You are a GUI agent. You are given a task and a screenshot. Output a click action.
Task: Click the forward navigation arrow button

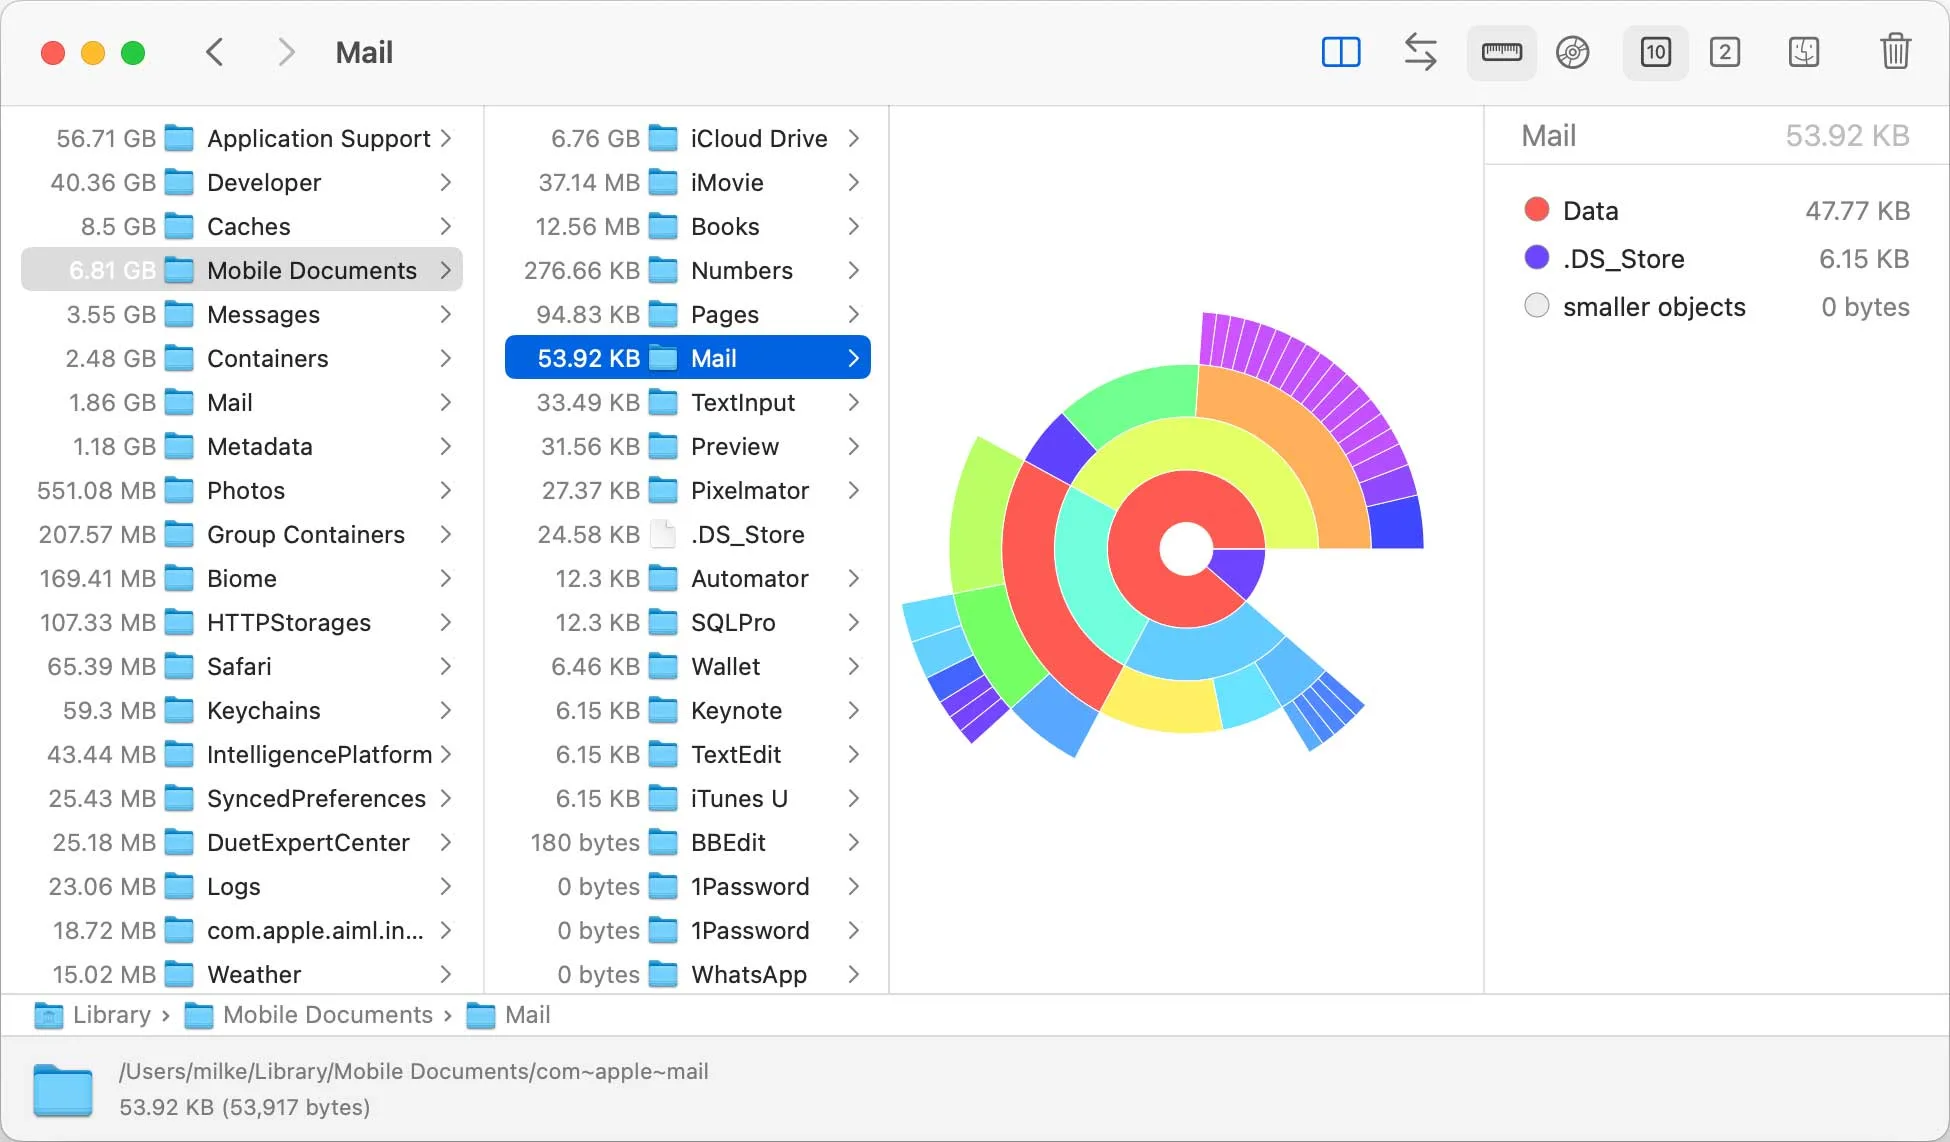click(x=283, y=53)
